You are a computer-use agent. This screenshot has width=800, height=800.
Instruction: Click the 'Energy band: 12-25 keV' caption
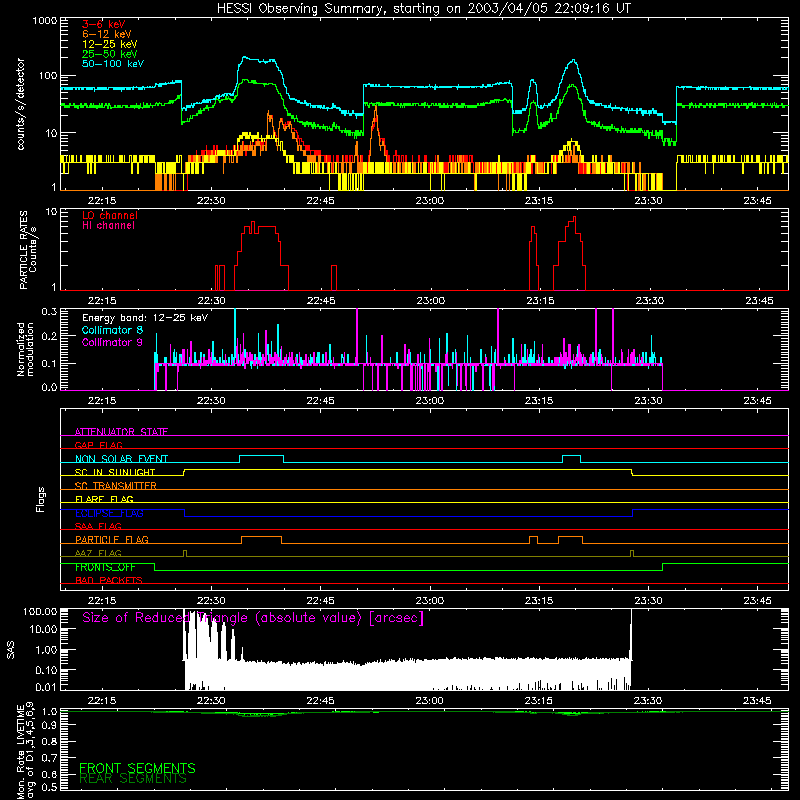(x=145, y=318)
